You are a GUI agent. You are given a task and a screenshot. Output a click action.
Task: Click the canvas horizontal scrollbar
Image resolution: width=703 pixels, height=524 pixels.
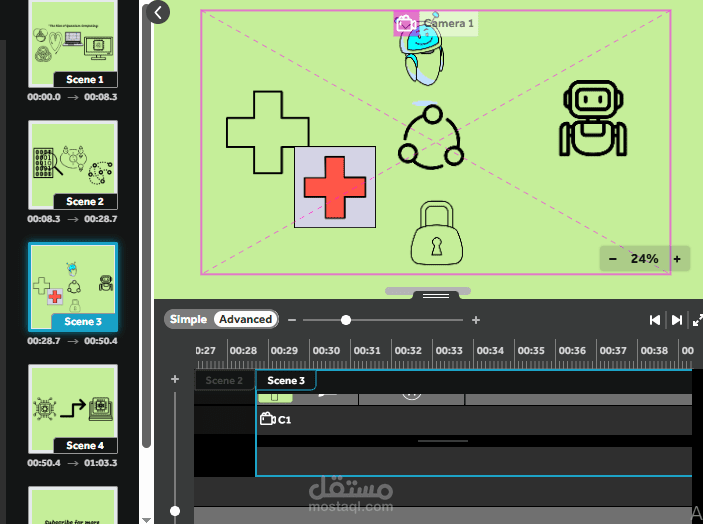click(x=428, y=291)
